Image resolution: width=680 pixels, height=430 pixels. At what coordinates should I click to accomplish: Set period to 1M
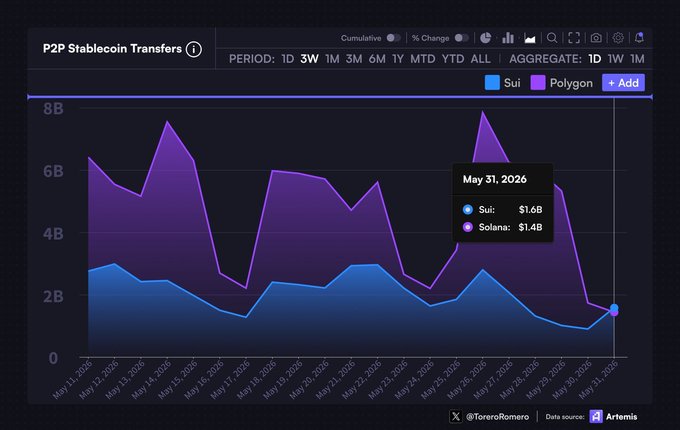click(x=332, y=59)
